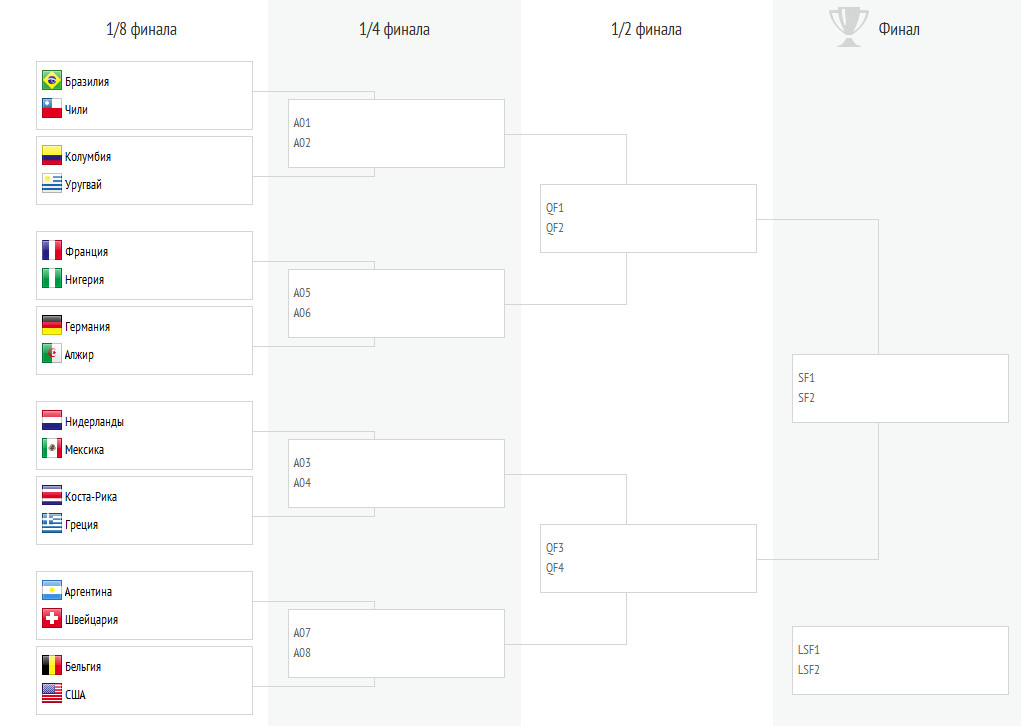This screenshot has width=1021, height=726.
Task: Select the USA flag icon
Action: (51, 693)
